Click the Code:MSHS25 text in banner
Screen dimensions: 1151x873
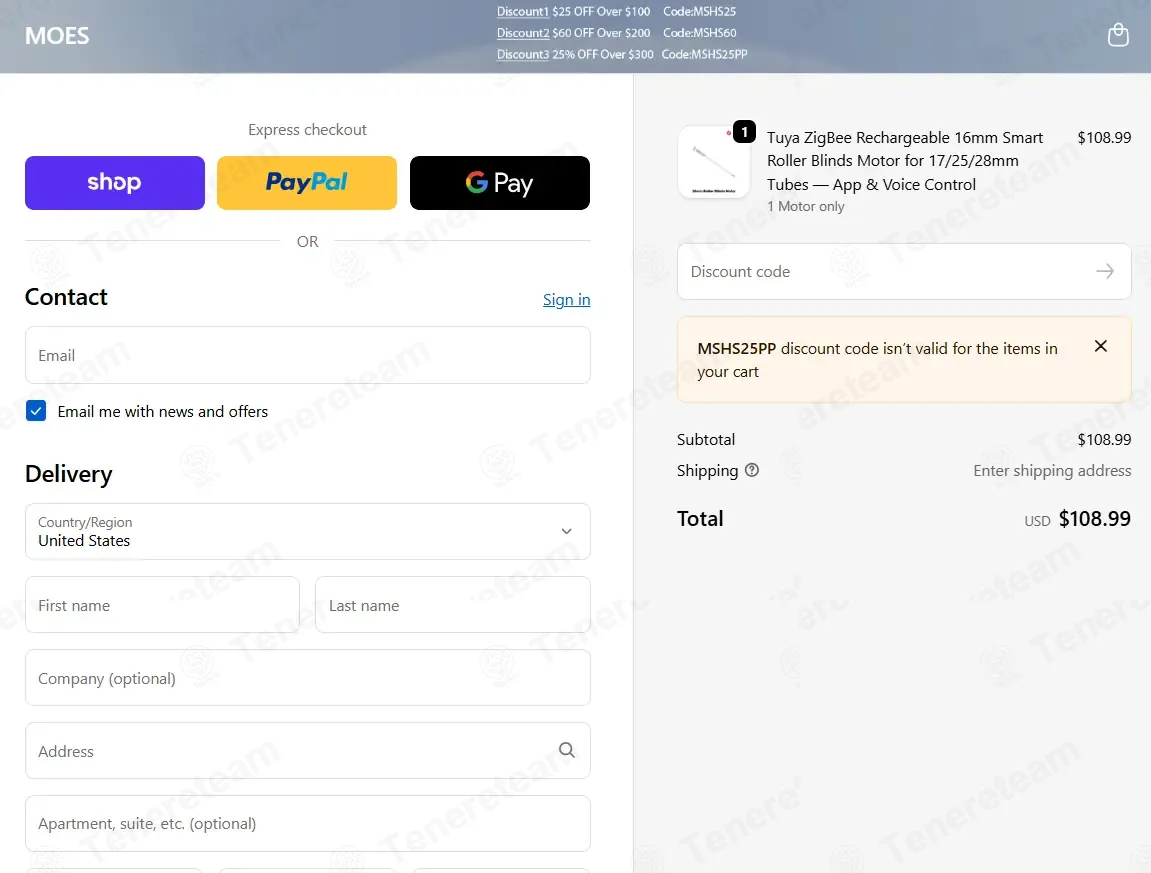click(700, 12)
